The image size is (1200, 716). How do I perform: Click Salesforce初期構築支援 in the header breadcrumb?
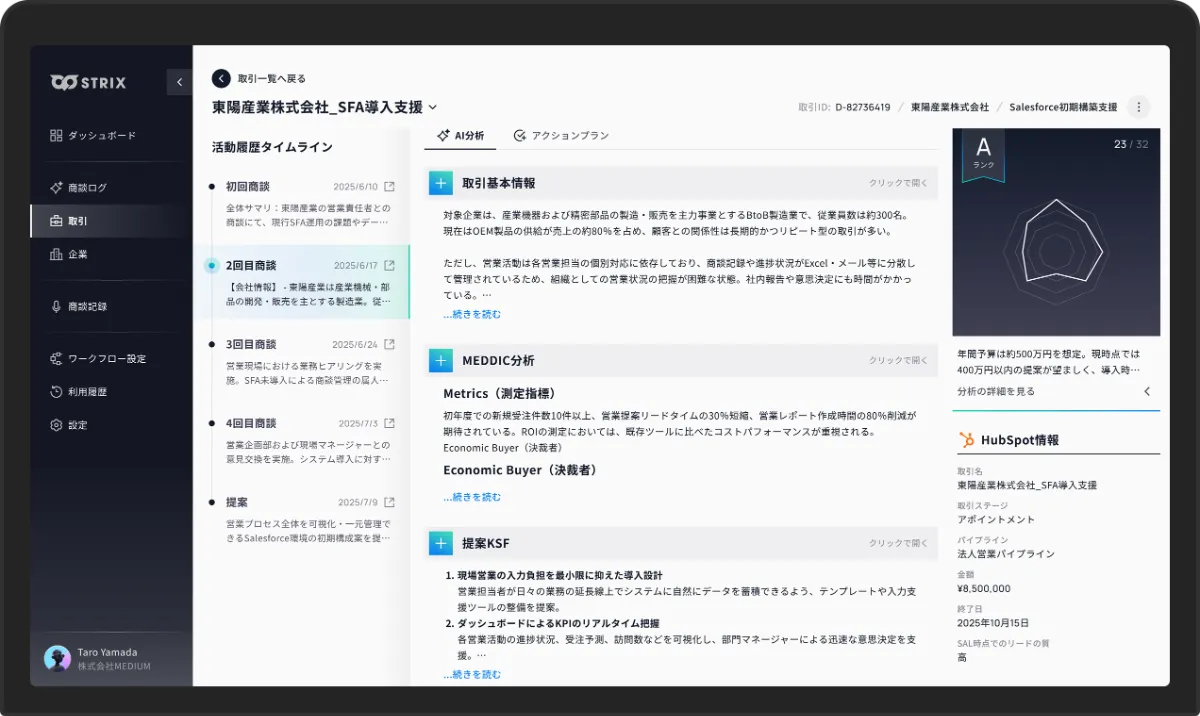tap(1063, 107)
